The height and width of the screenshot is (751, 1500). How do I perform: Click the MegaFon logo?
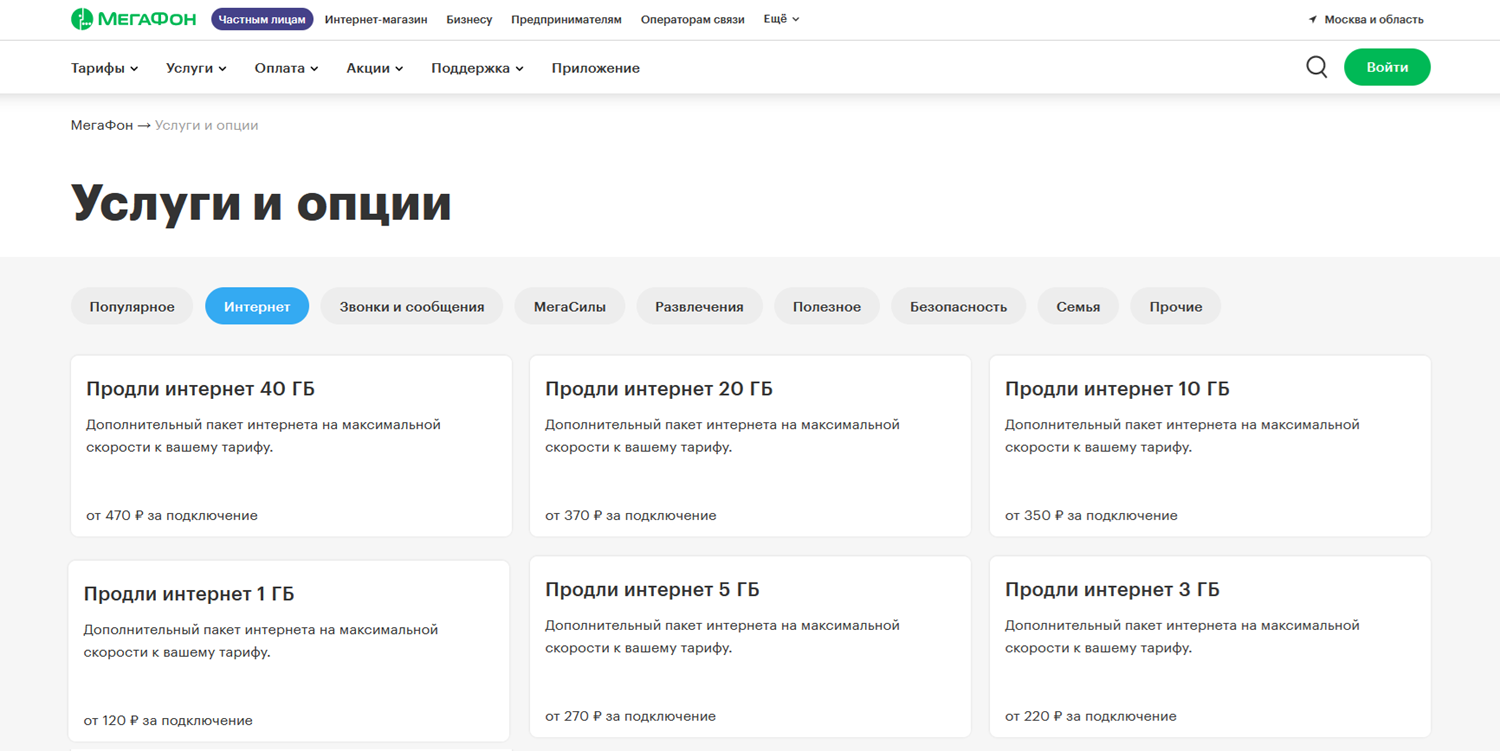pyautogui.click(x=133, y=19)
